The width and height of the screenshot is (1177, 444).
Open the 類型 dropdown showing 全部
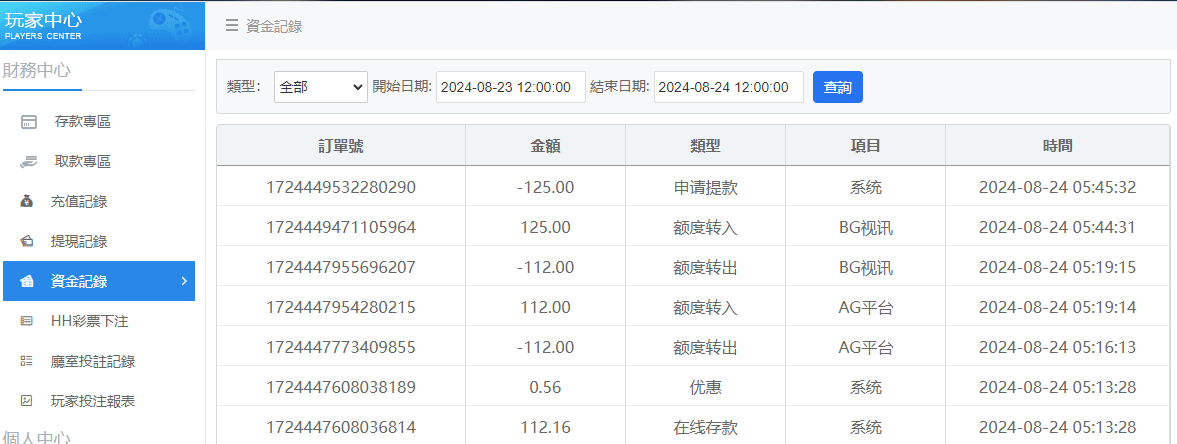(x=321, y=87)
